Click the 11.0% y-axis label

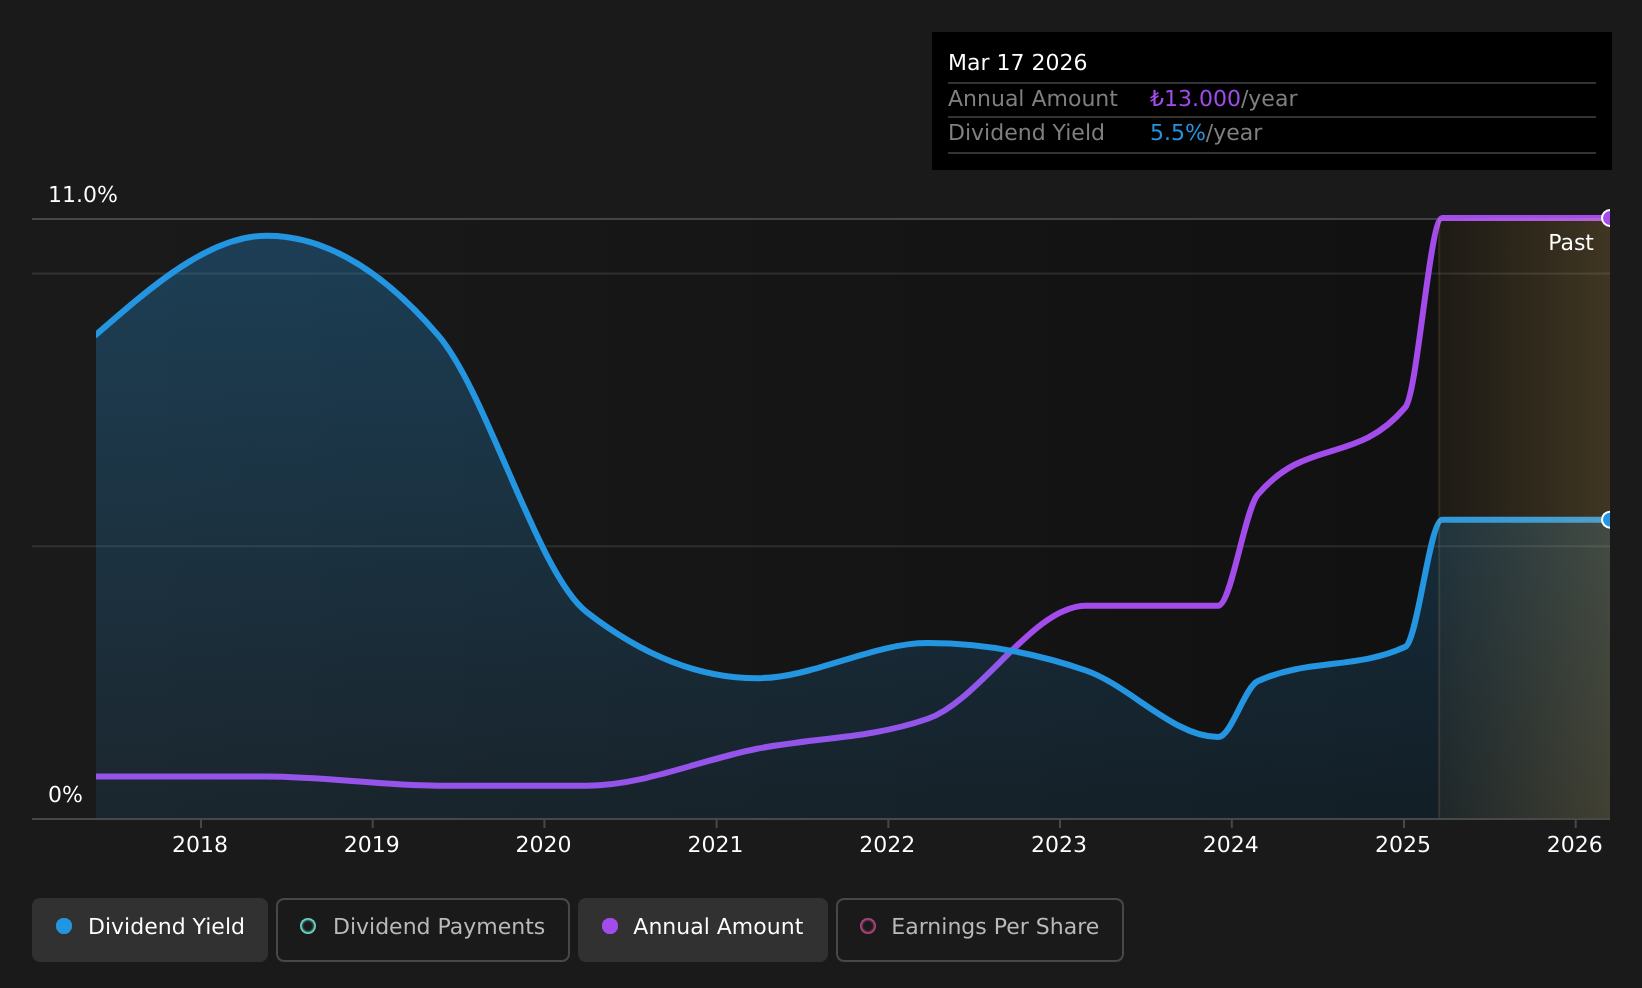pyautogui.click(x=83, y=195)
